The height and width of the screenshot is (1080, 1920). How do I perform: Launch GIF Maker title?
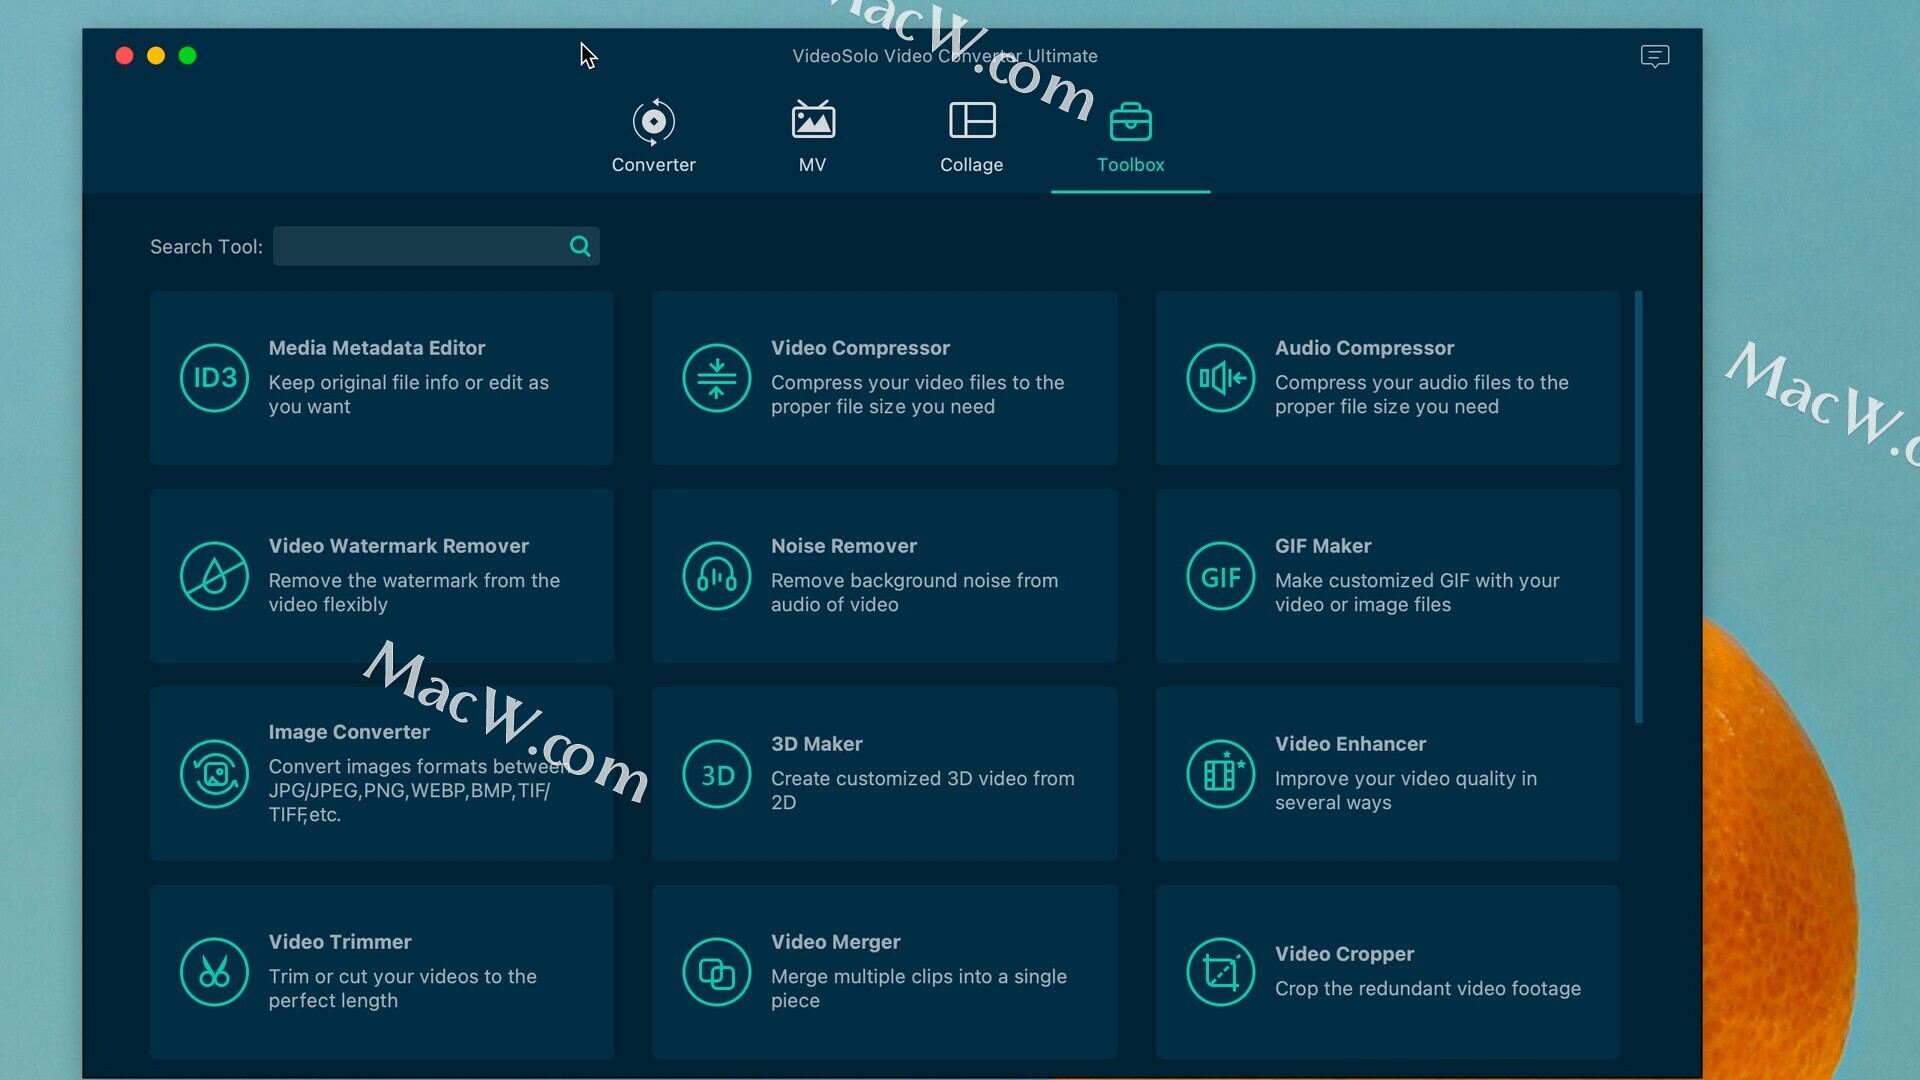(1323, 546)
